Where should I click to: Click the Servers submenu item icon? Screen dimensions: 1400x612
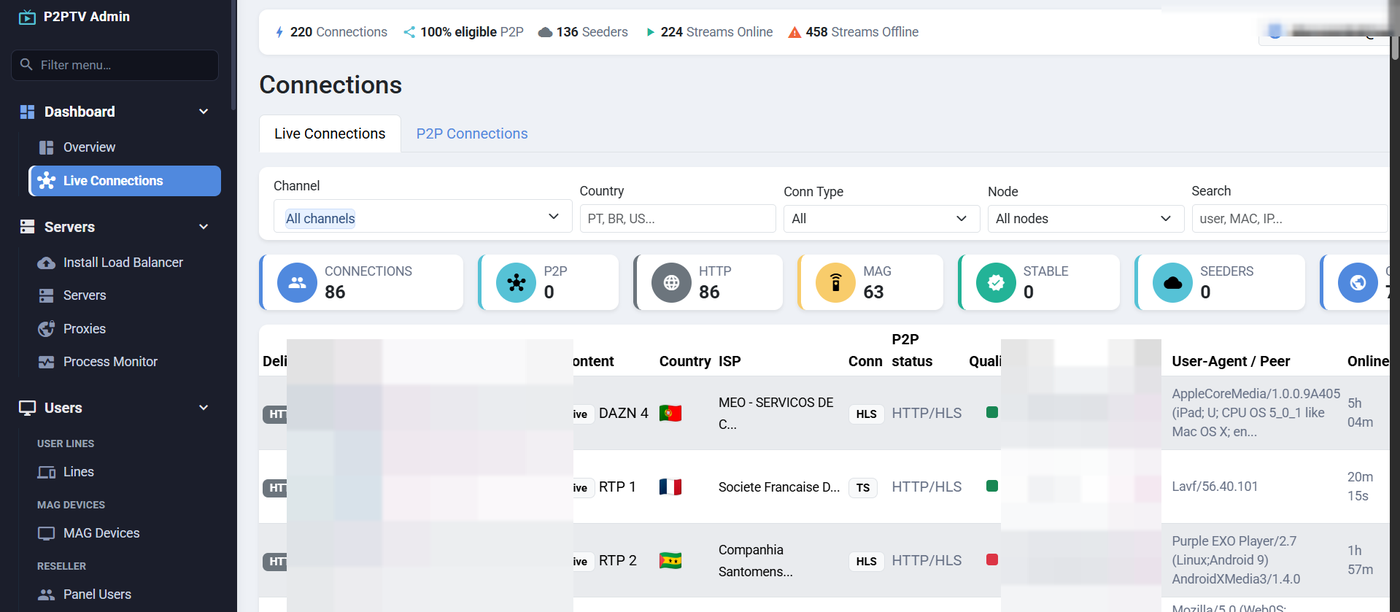pos(46,295)
